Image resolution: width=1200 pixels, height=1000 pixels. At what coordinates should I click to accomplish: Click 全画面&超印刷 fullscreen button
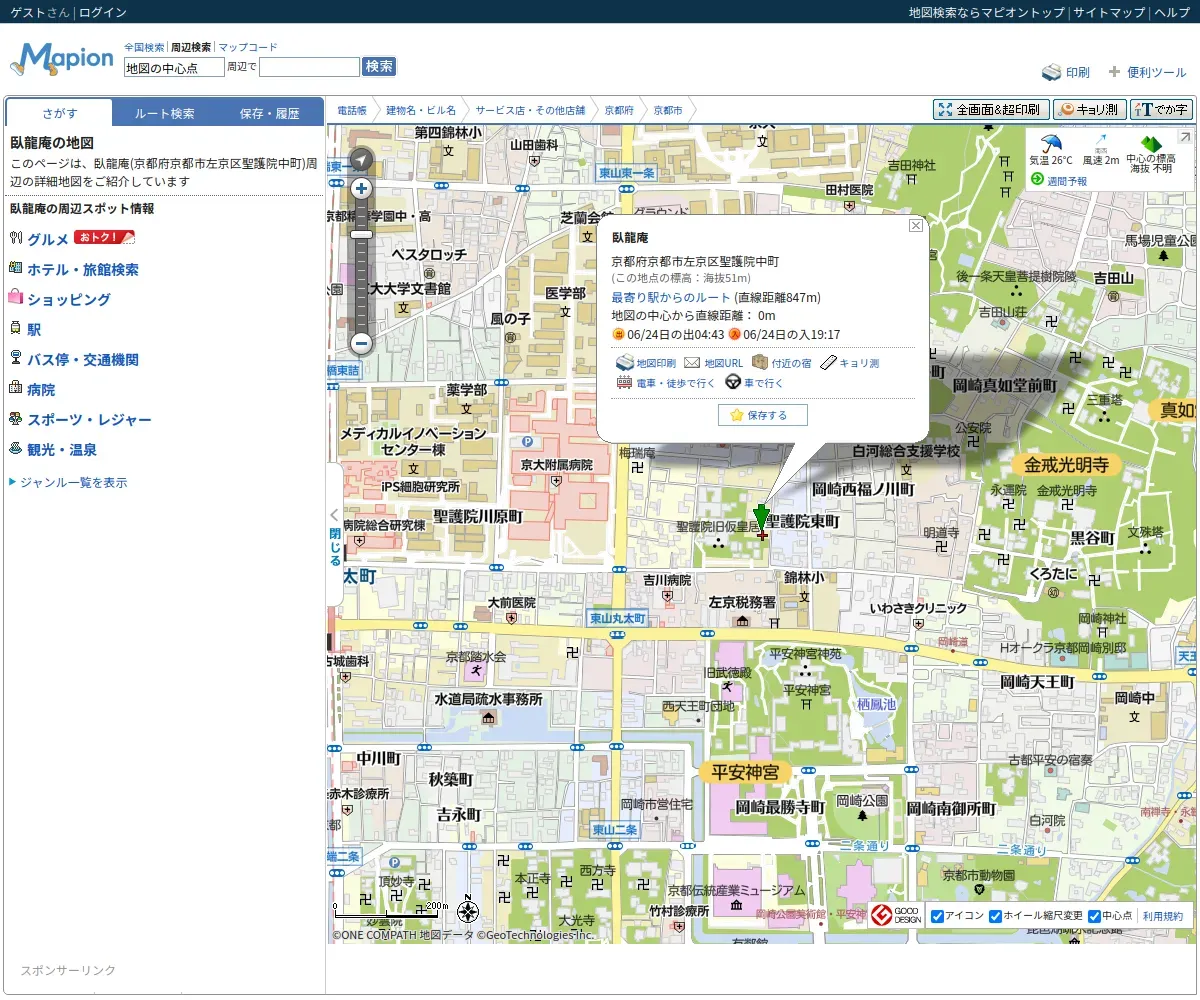click(x=990, y=110)
